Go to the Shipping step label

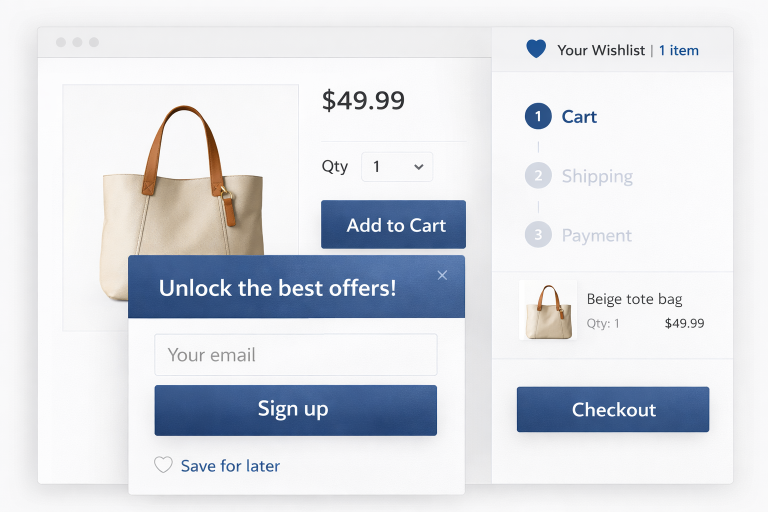coord(597,176)
